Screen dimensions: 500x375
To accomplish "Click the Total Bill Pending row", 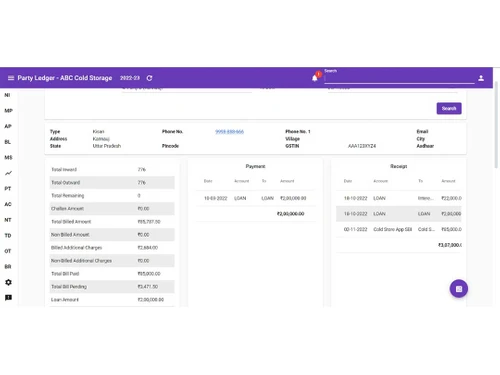I will pos(112,287).
